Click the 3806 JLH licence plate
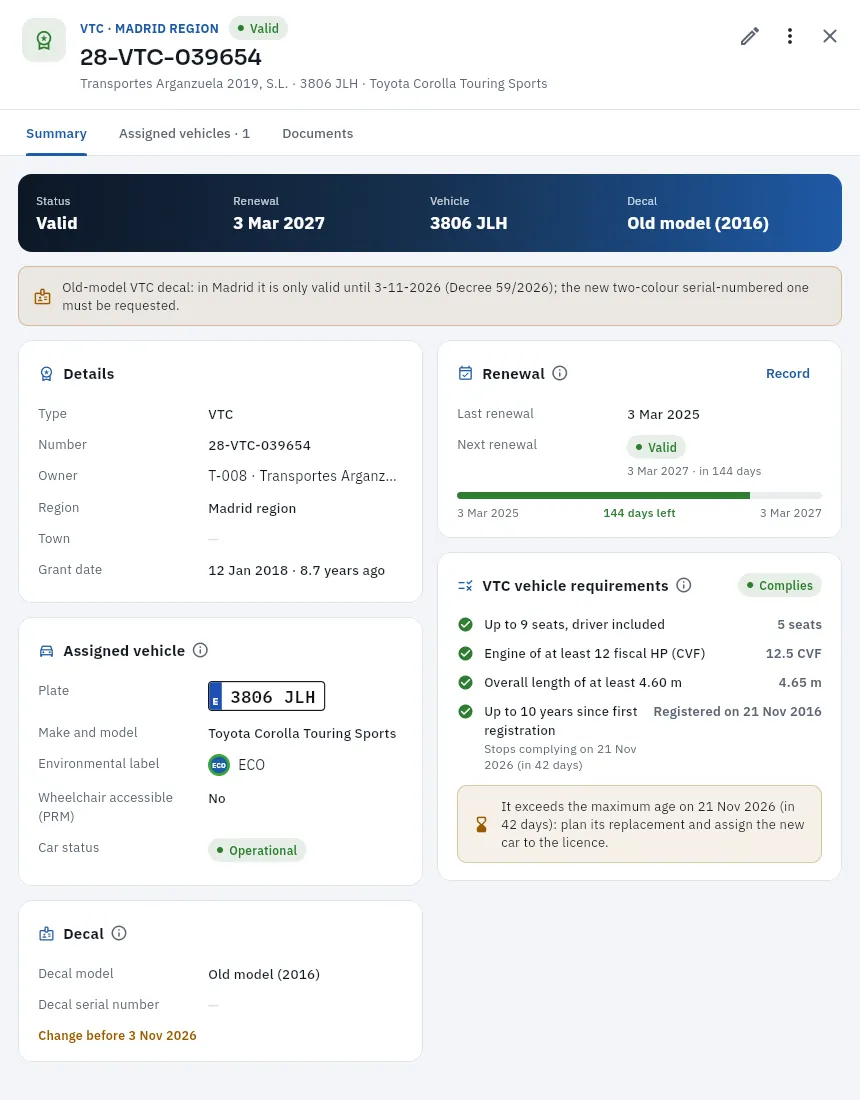This screenshot has width=860, height=1100. (267, 696)
